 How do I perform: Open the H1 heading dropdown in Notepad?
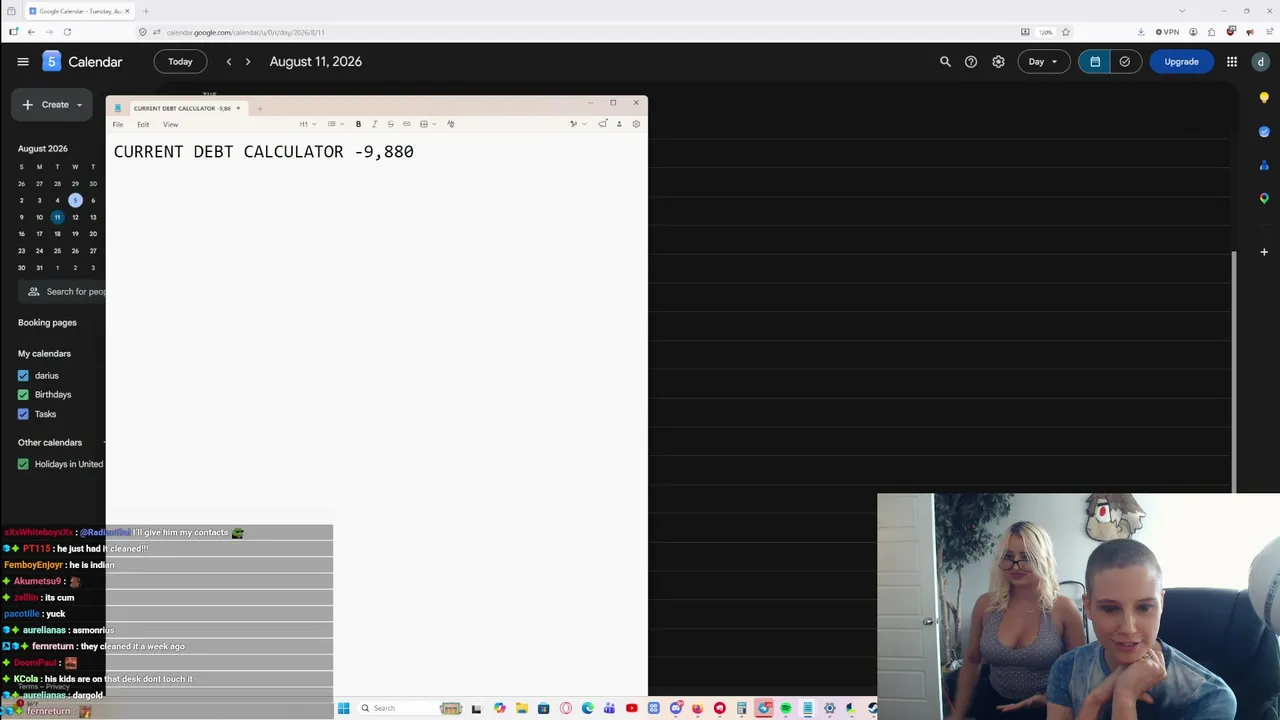coord(307,124)
